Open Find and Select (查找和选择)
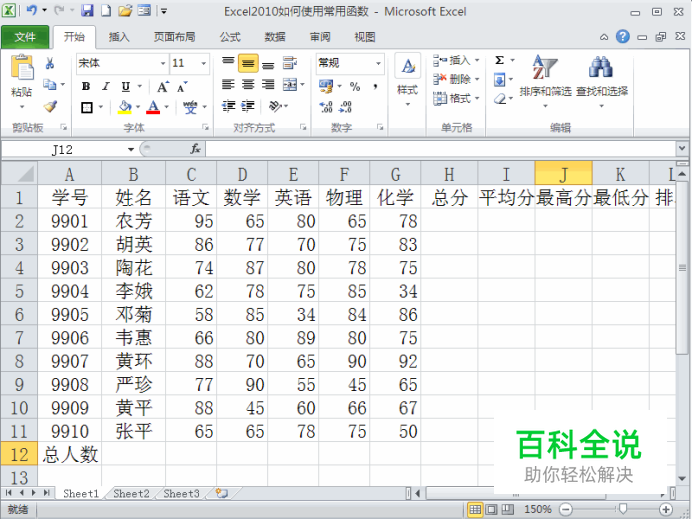 point(602,81)
